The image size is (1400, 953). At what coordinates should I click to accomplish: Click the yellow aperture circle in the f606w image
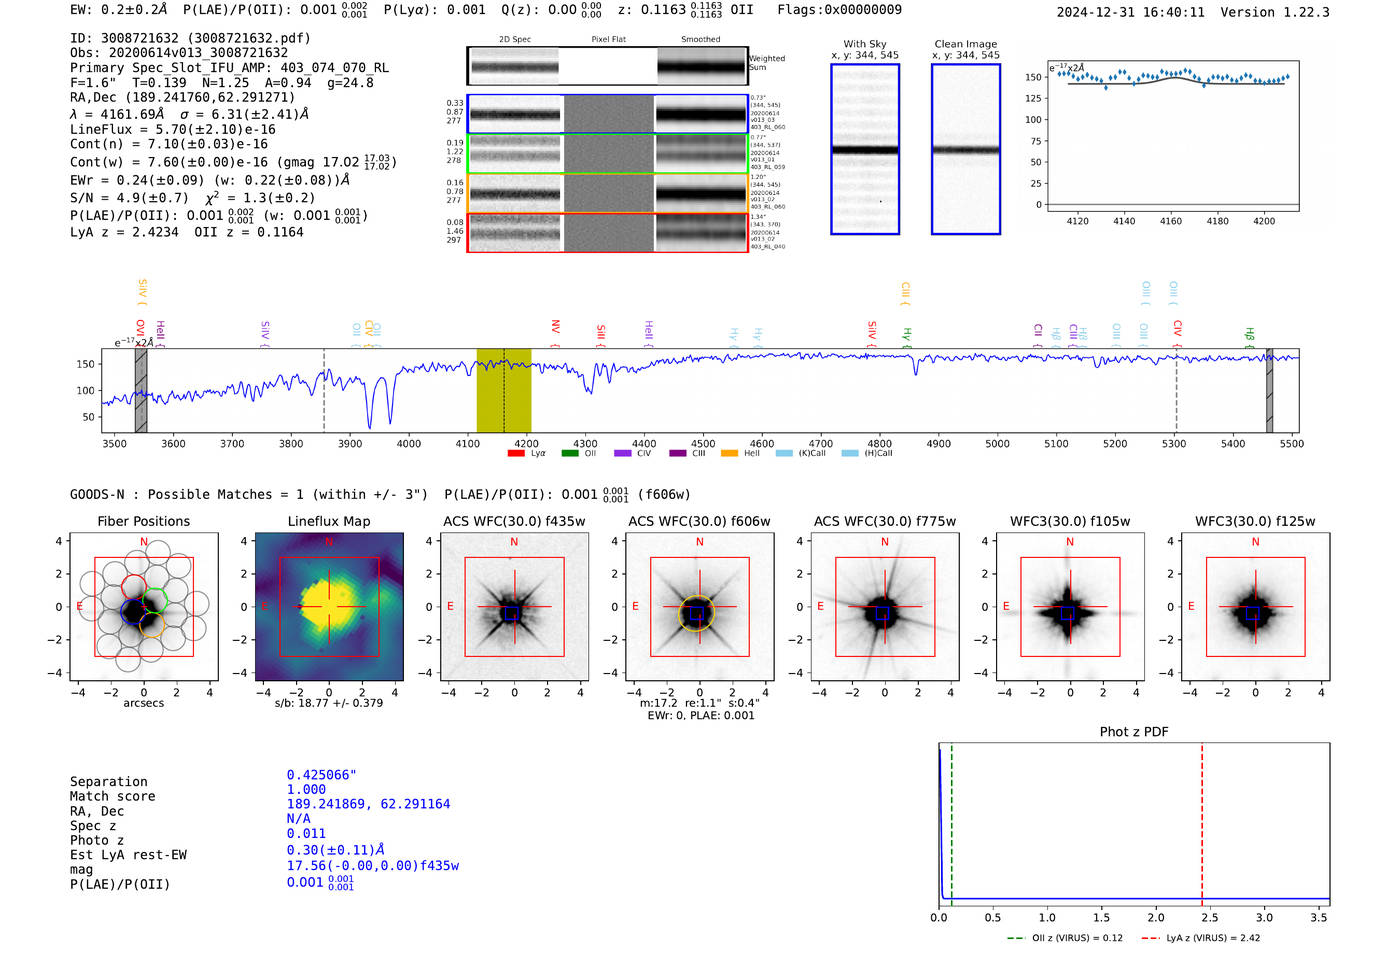(x=697, y=613)
